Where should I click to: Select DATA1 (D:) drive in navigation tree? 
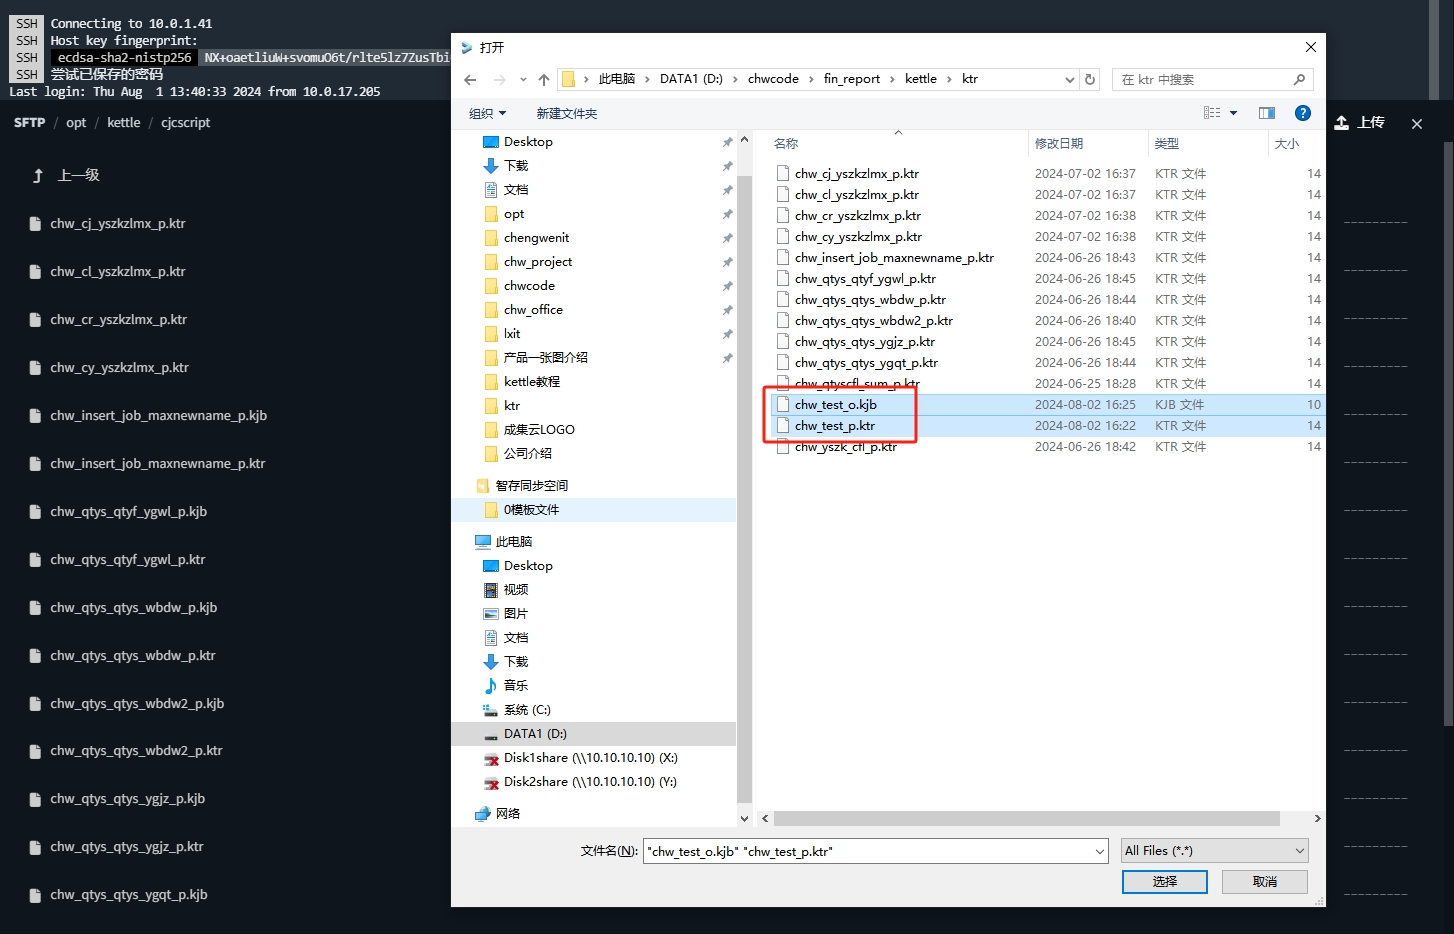click(534, 734)
